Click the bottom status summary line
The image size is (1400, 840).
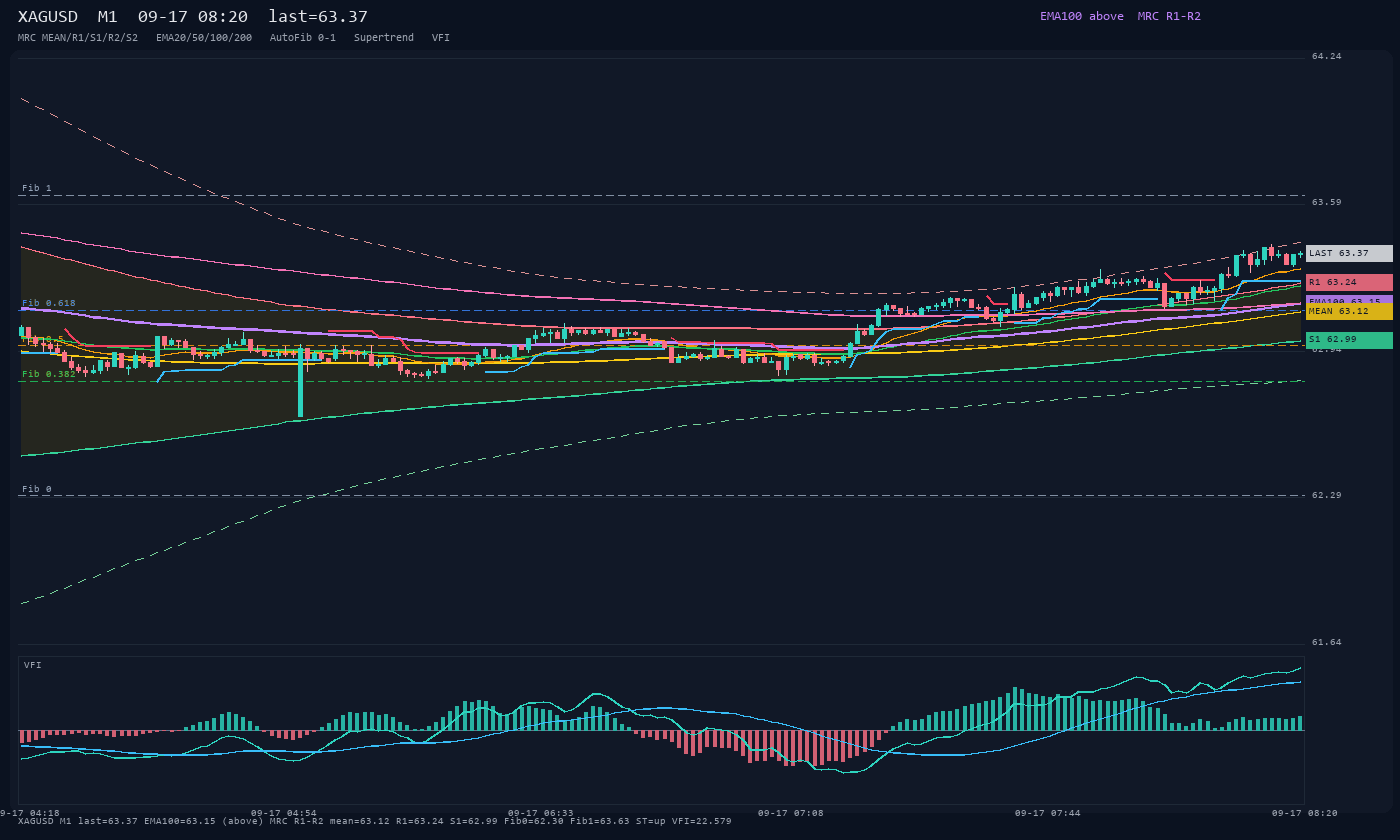tap(375, 822)
